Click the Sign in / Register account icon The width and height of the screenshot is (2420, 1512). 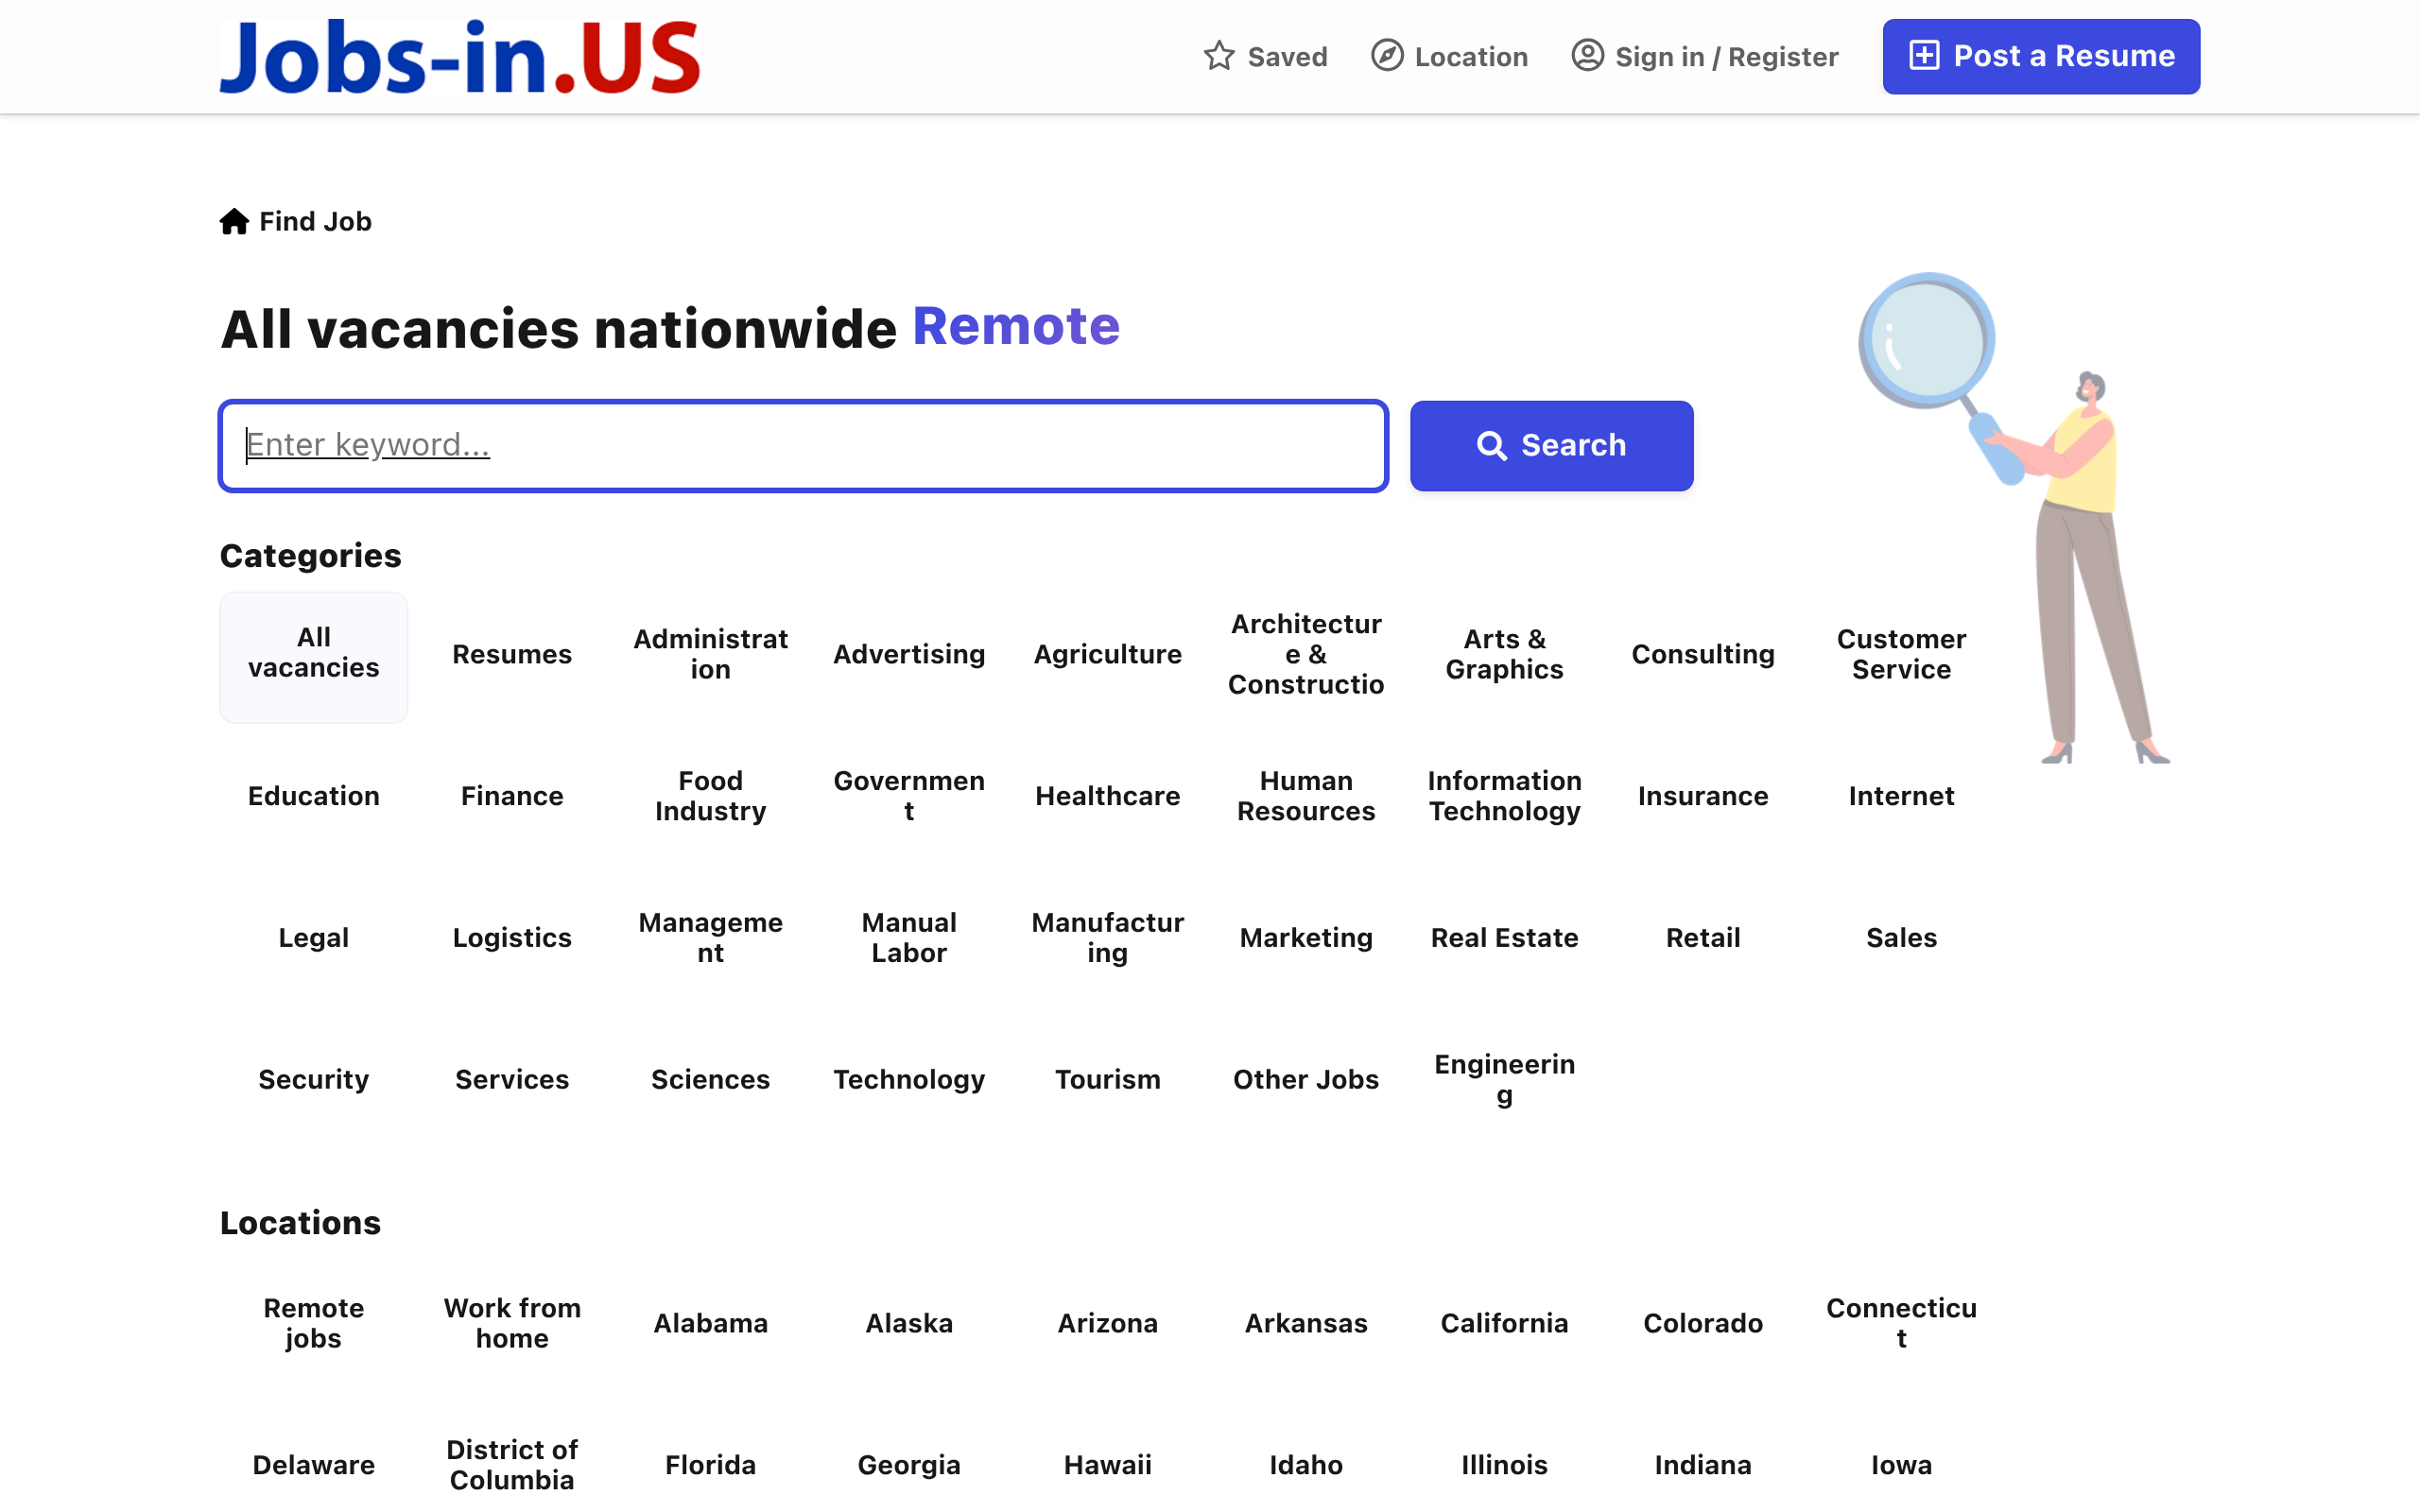click(x=1586, y=57)
